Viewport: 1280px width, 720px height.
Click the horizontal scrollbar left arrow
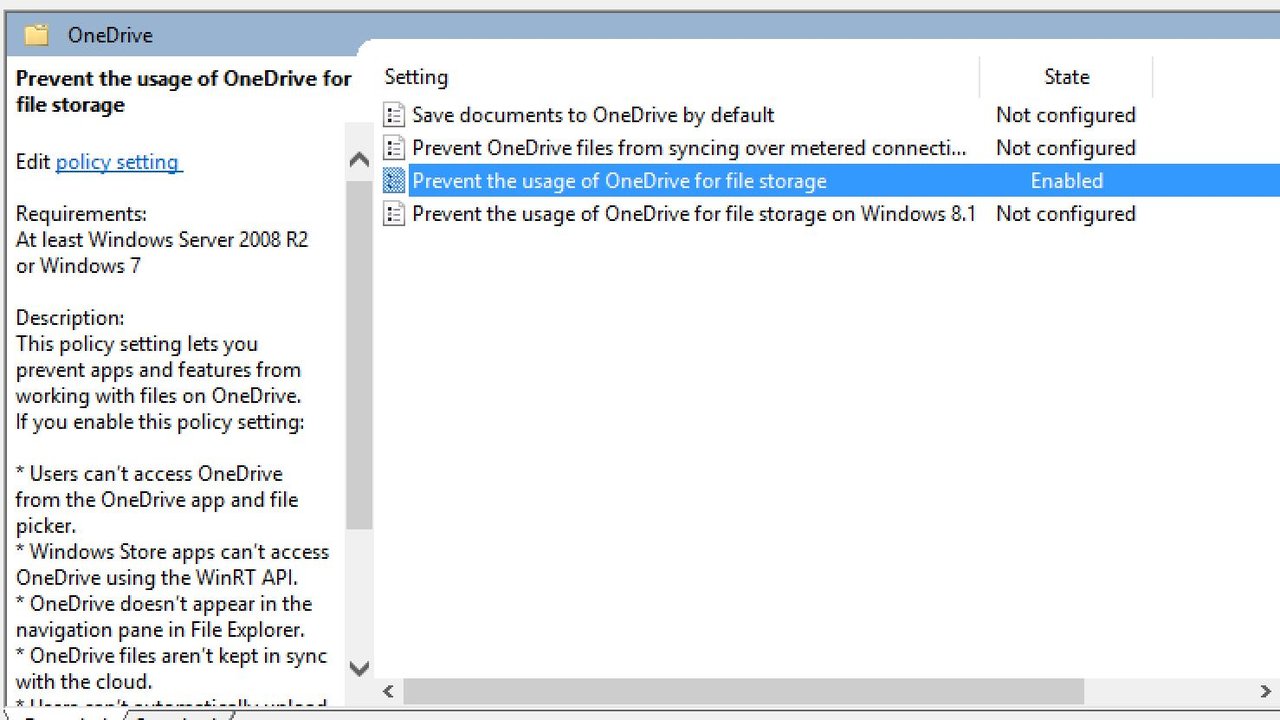pos(389,691)
